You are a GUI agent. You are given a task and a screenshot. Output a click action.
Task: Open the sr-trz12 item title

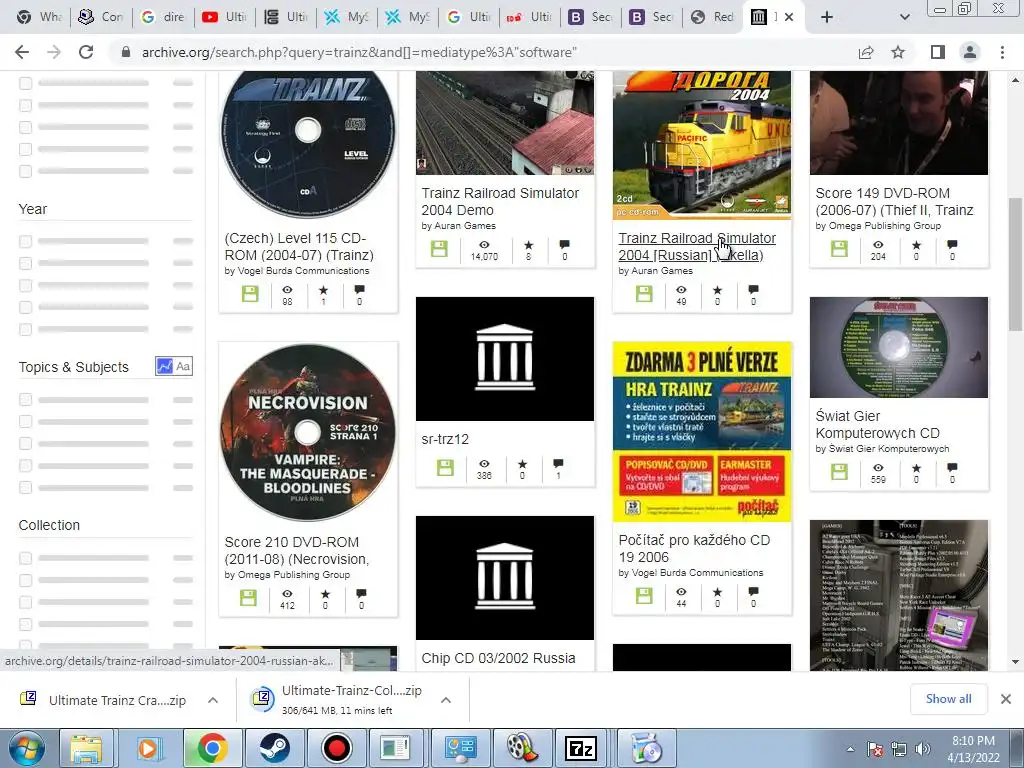(x=445, y=440)
